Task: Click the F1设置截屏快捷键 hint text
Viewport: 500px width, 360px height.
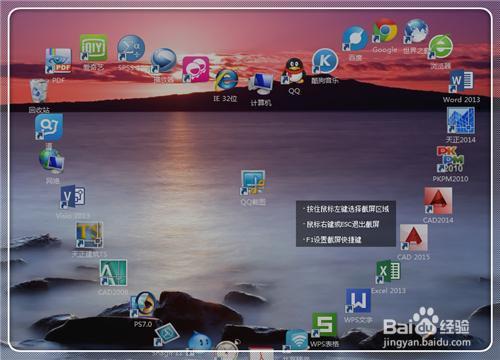Action: pos(333,240)
